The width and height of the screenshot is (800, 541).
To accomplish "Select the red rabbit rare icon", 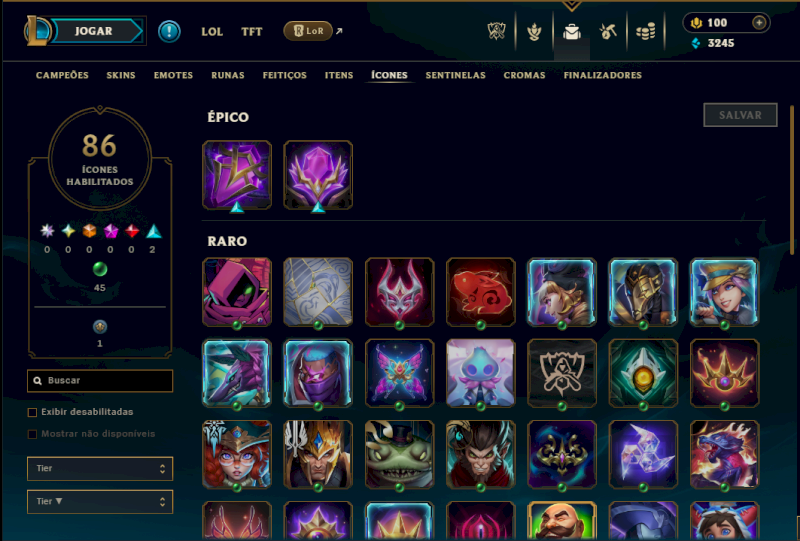I will click(x=481, y=292).
